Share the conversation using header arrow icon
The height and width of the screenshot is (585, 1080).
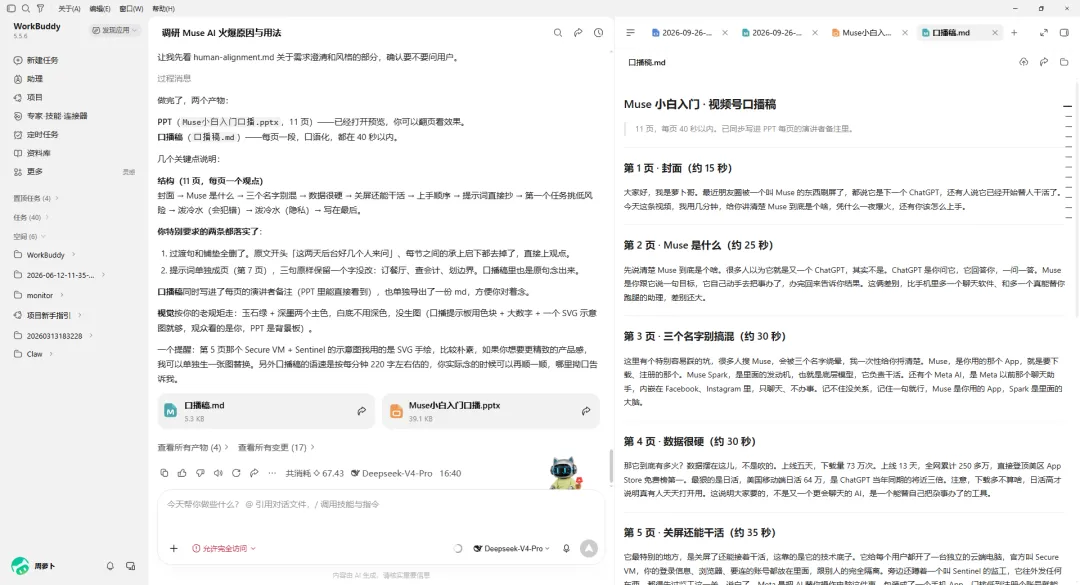pyautogui.click(x=578, y=32)
